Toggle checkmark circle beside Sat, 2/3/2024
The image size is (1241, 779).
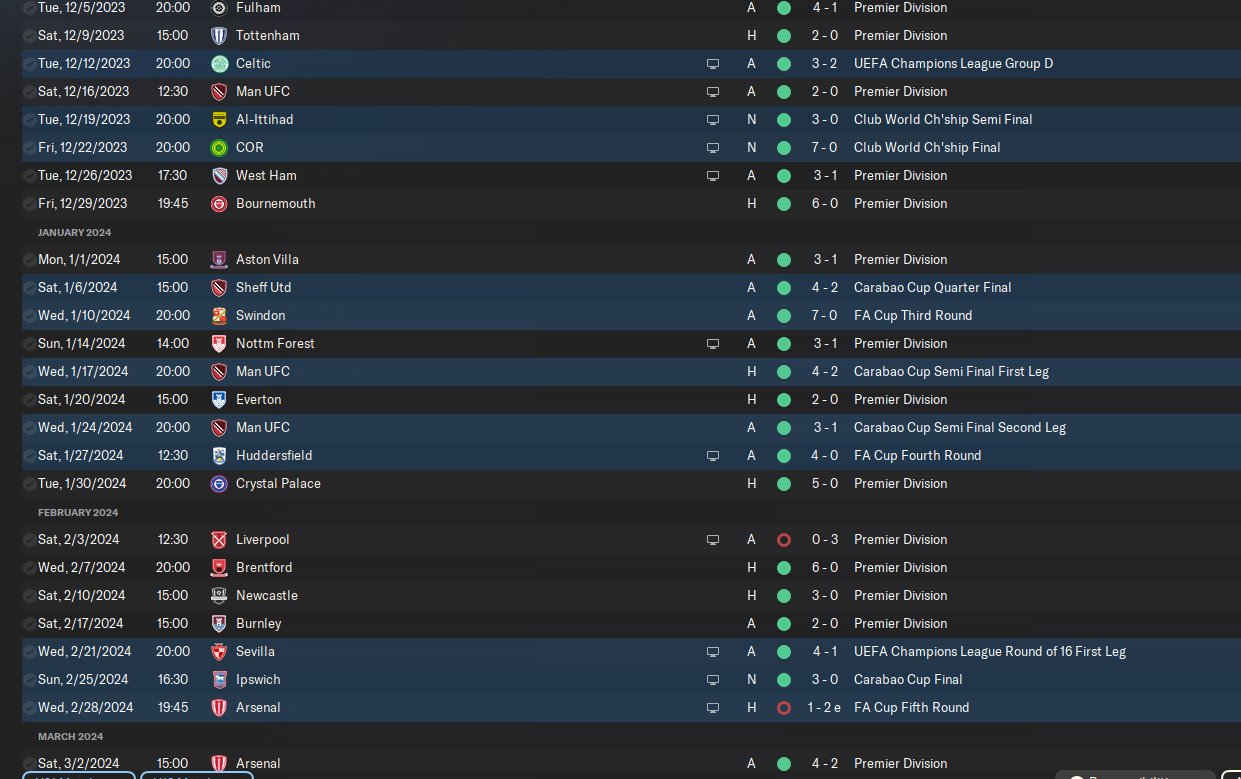click(x=28, y=539)
